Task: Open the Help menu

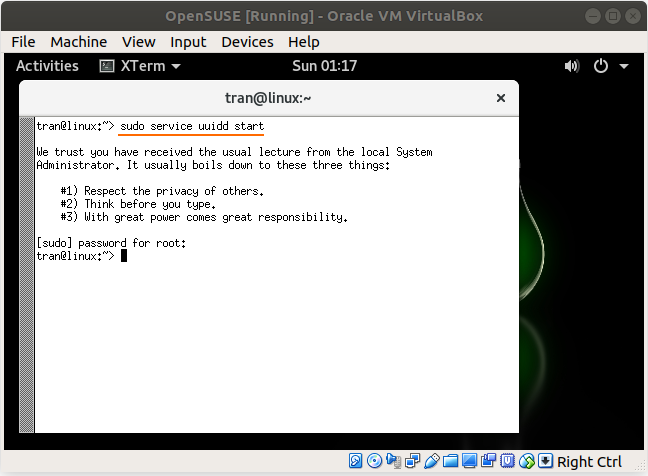Action: pyautogui.click(x=304, y=42)
